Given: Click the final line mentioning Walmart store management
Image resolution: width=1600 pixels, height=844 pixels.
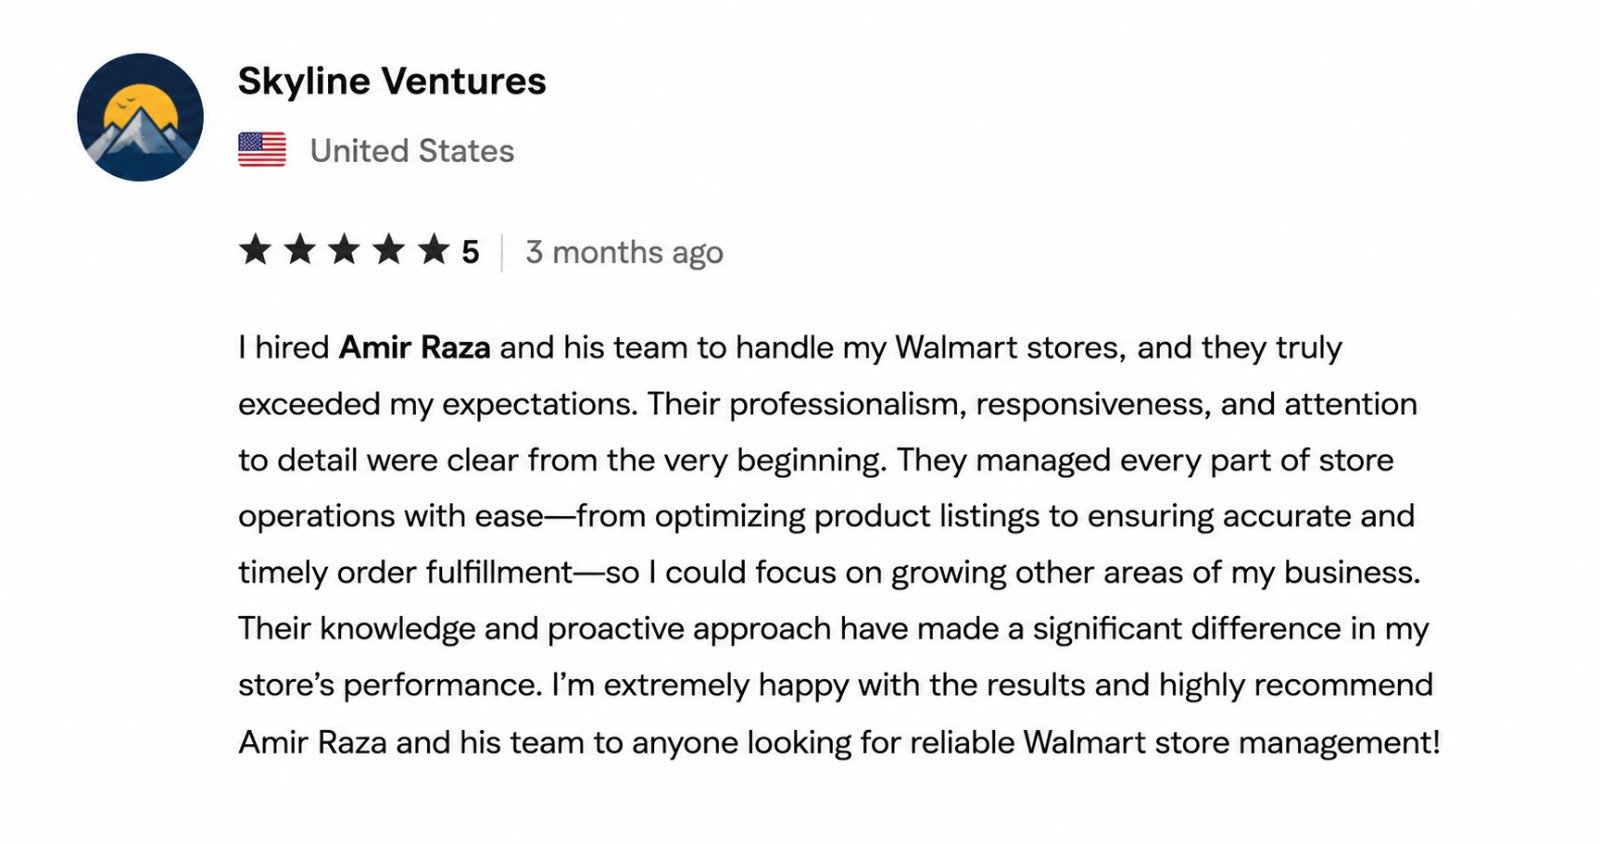Looking at the screenshot, I should [839, 742].
